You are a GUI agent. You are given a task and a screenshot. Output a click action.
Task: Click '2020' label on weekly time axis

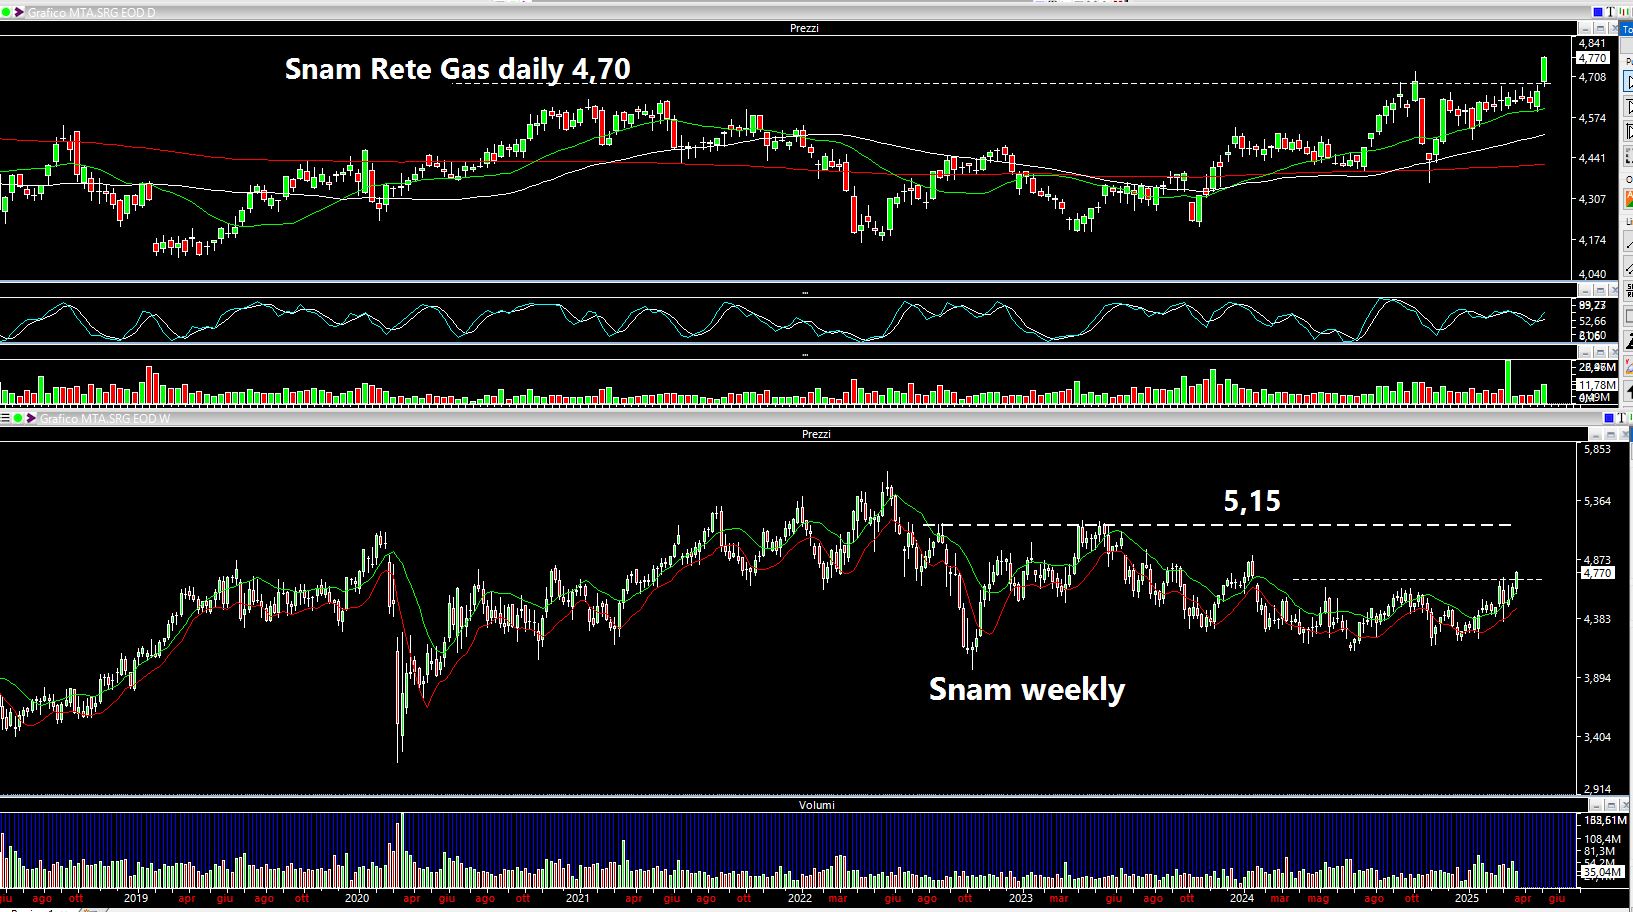[x=357, y=898]
